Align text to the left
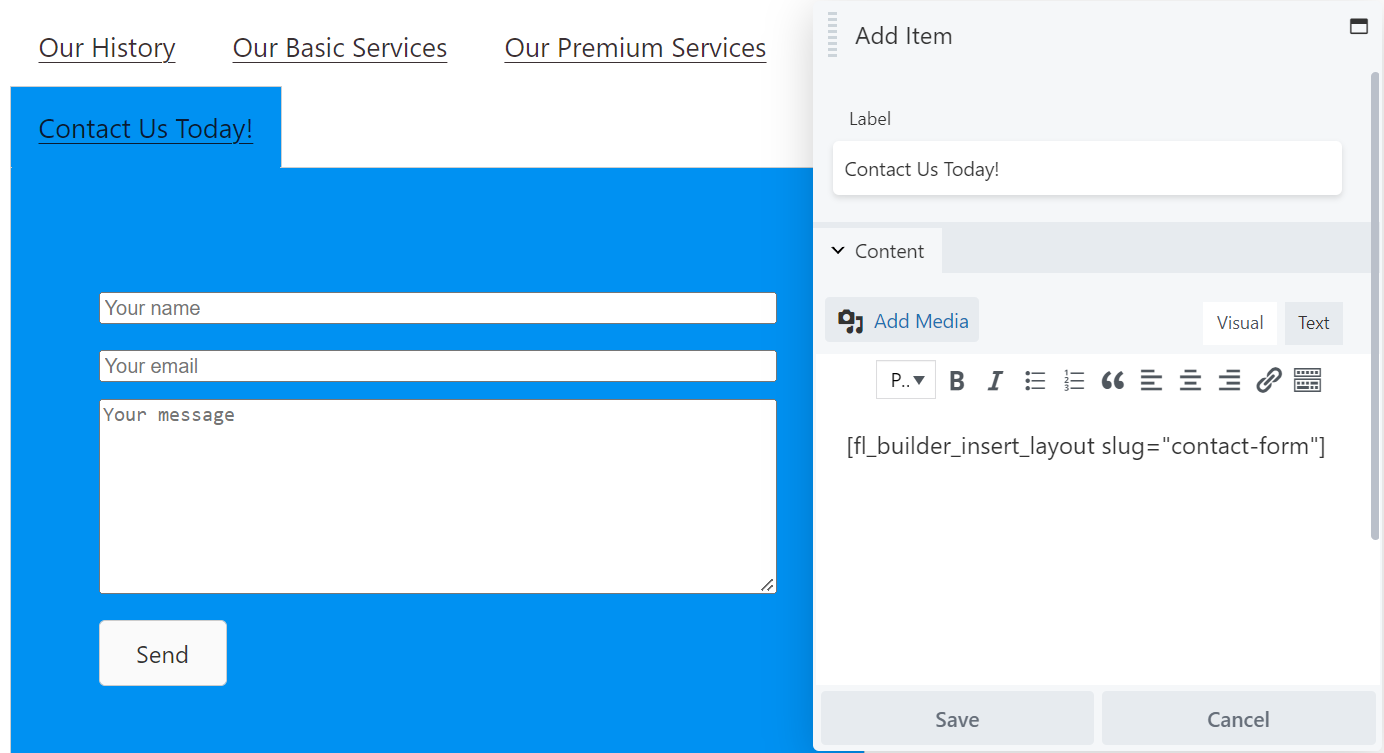 pos(1151,380)
